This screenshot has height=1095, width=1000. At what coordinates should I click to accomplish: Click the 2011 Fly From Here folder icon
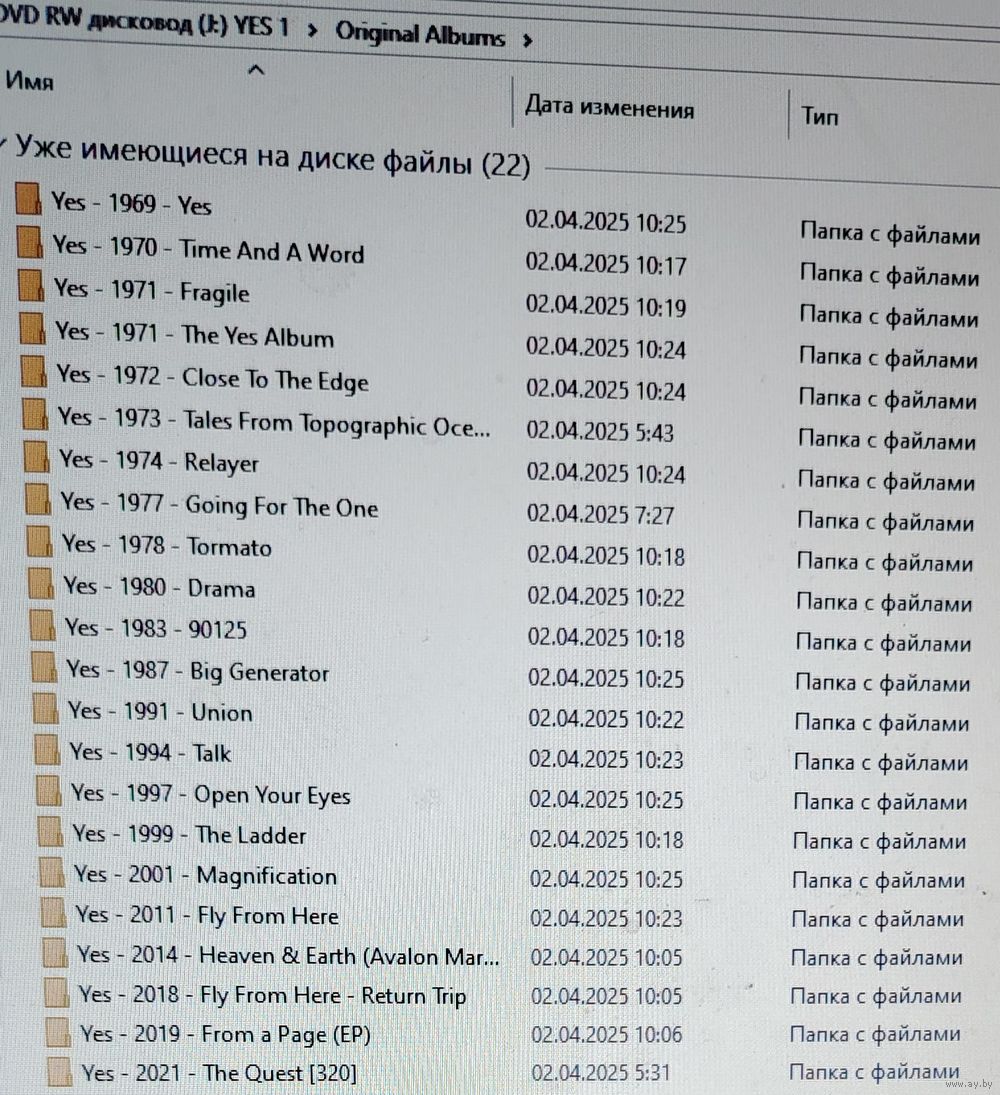coord(53,912)
